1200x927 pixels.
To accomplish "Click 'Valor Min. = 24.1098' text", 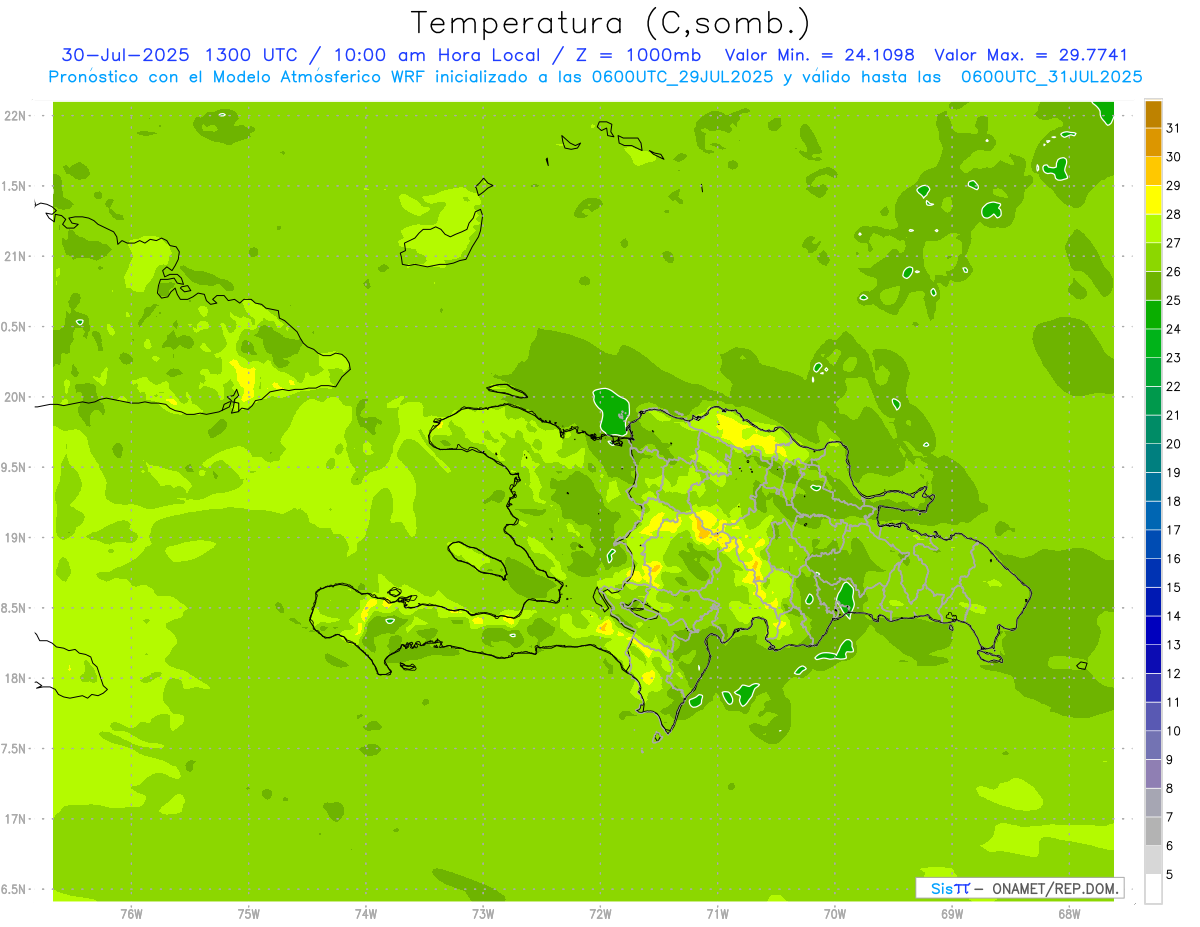I will tap(820, 55).
